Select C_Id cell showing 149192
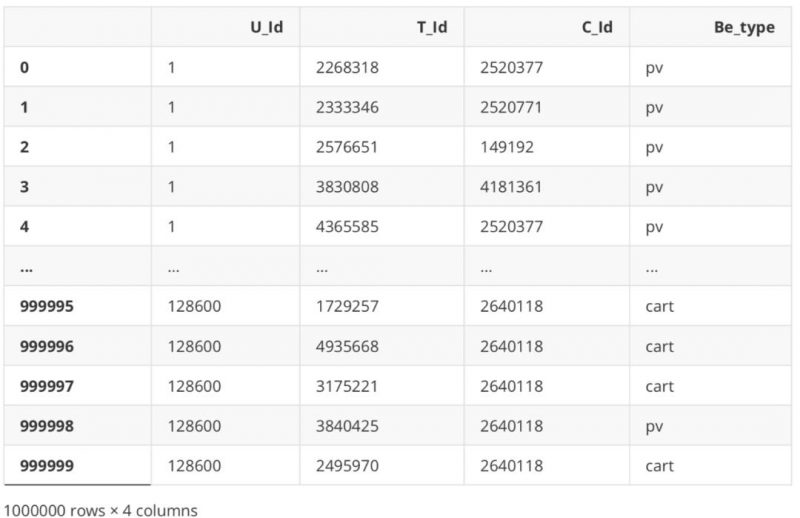Image resolution: width=800 pixels, height=518 pixels. coord(507,147)
